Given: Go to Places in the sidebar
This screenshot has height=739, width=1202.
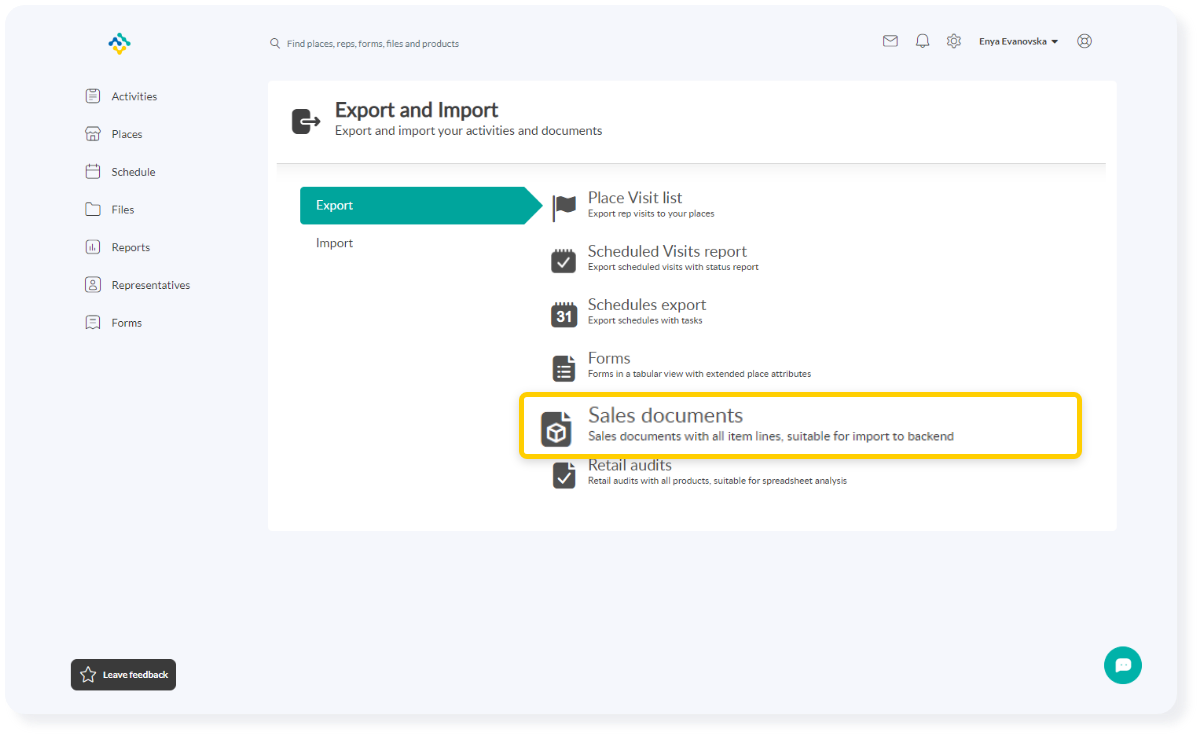Looking at the screenshot, I should click(127, 135).
